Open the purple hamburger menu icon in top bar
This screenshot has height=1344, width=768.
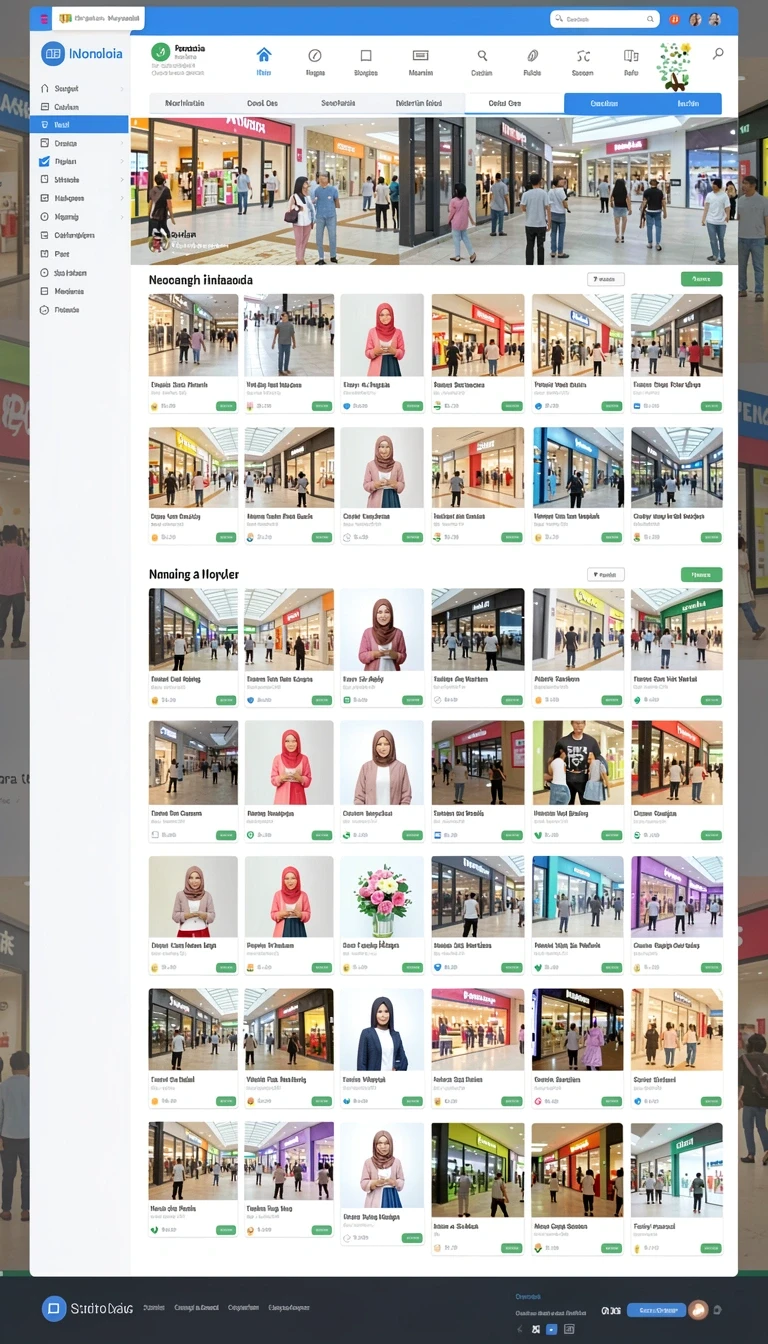43,19
